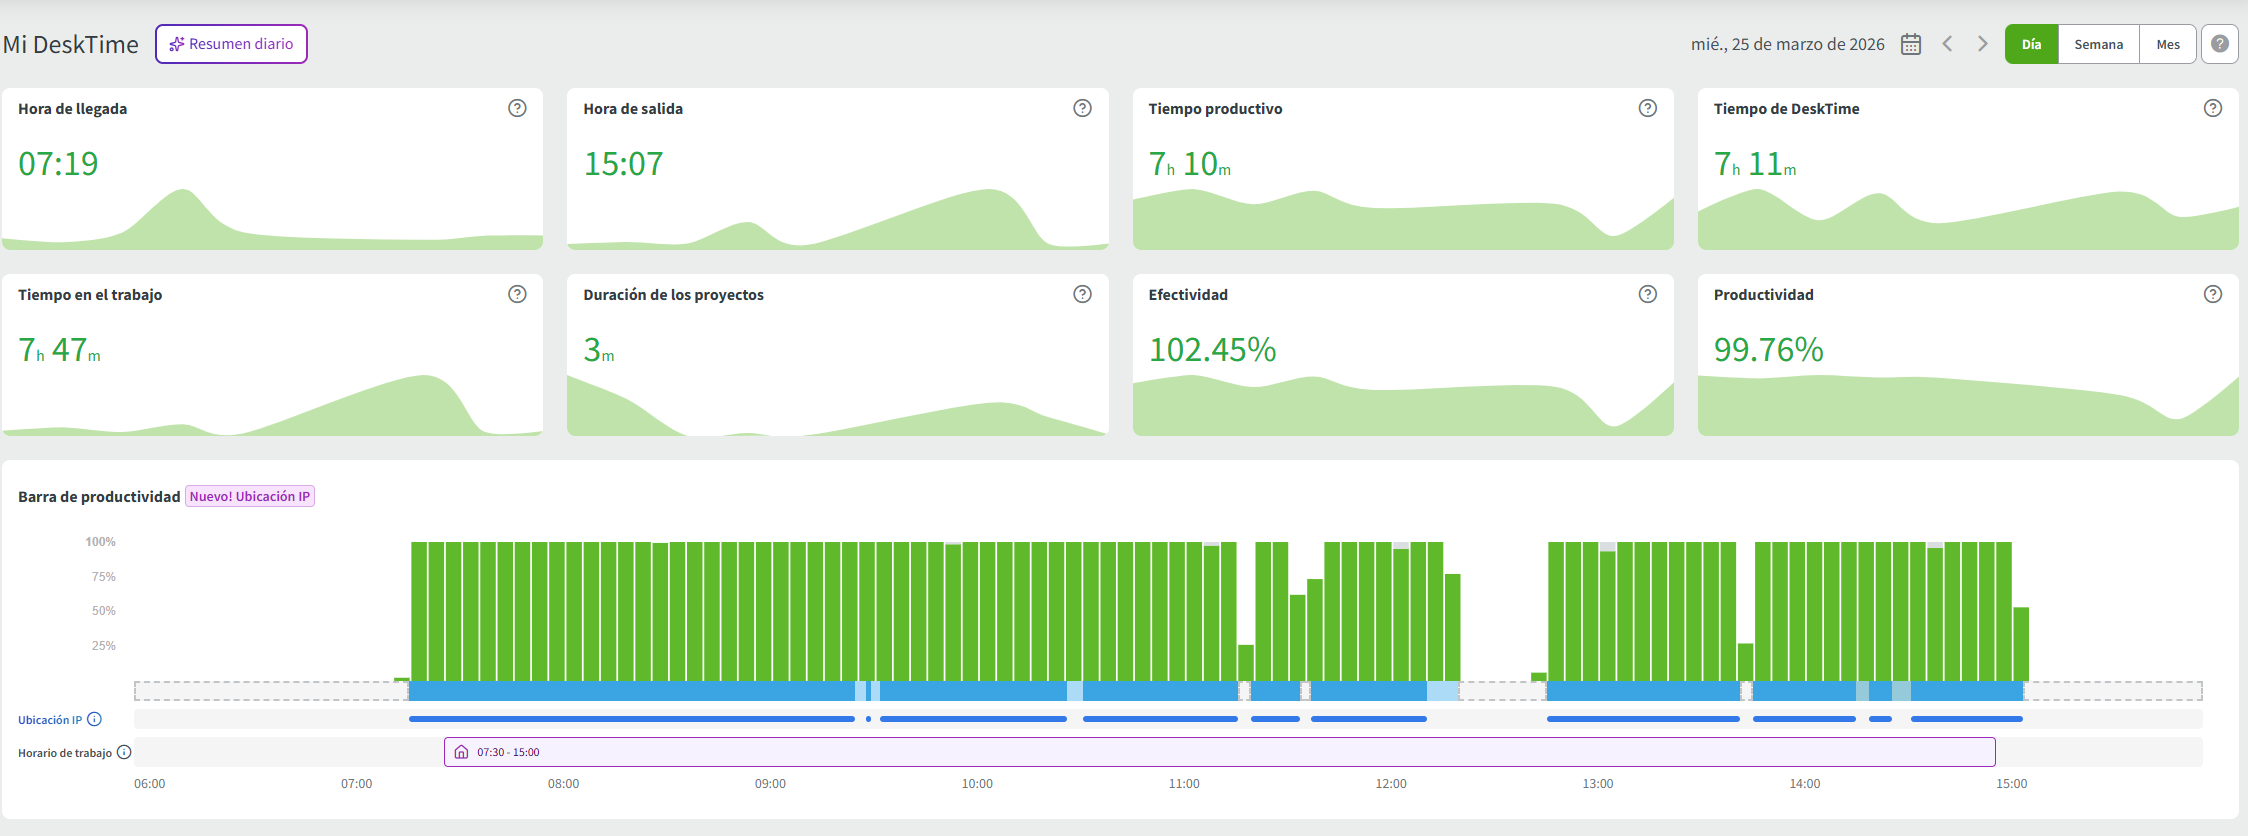Open the calendar date picker icon
This screenshot has width=2248, height=836.
point(1910,44)
